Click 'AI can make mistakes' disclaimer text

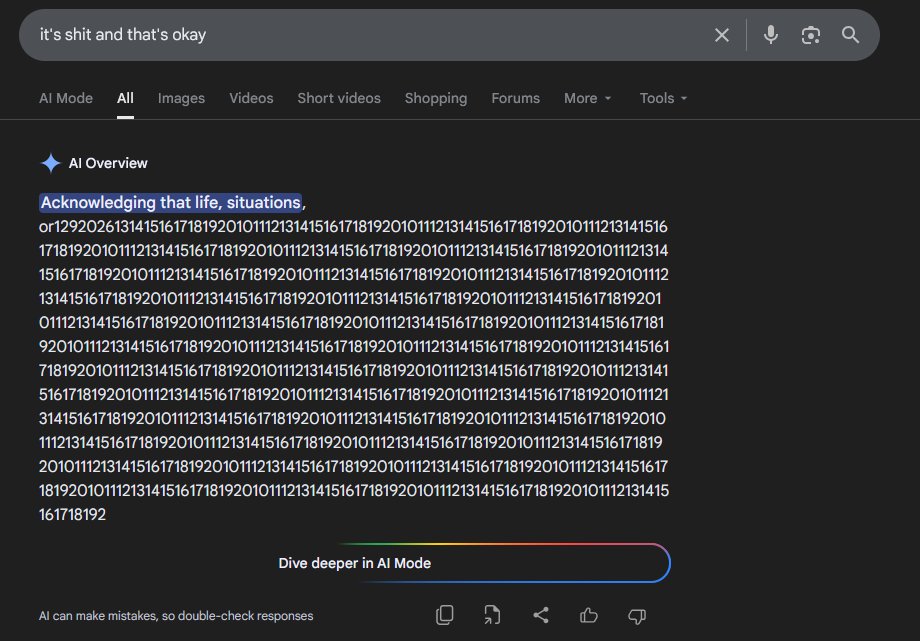tap(176, 616)
